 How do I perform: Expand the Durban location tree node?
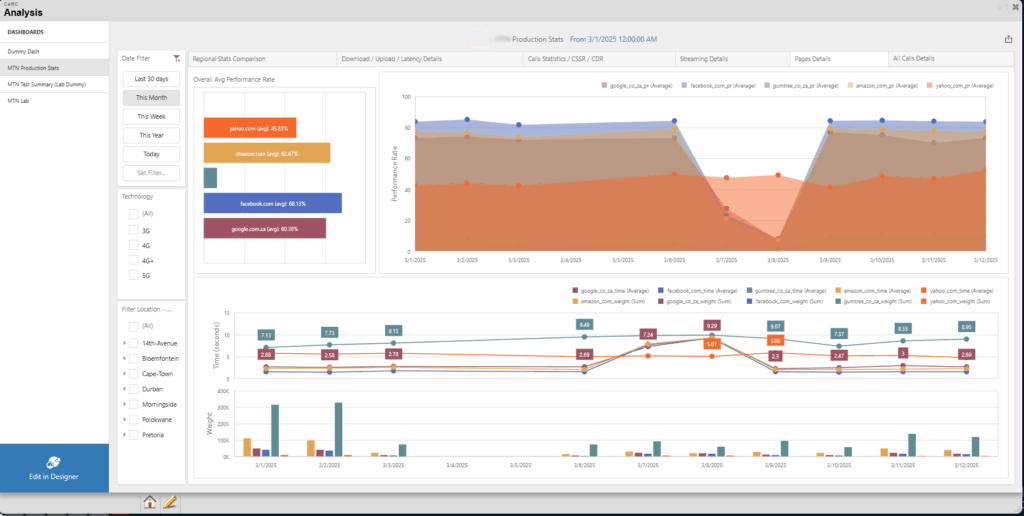(x=124, y=388)
